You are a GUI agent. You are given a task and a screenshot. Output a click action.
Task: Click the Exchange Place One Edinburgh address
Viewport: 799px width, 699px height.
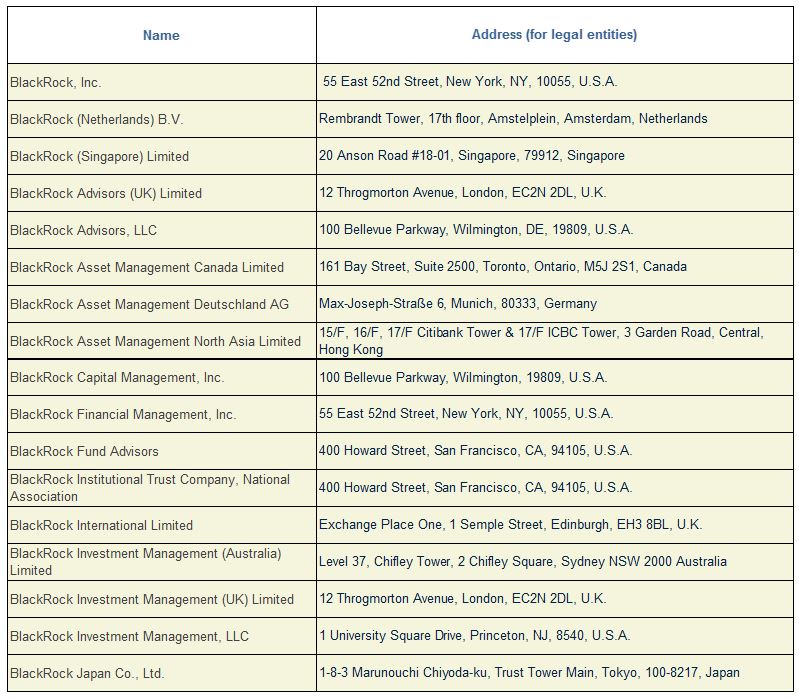[511, 525]
